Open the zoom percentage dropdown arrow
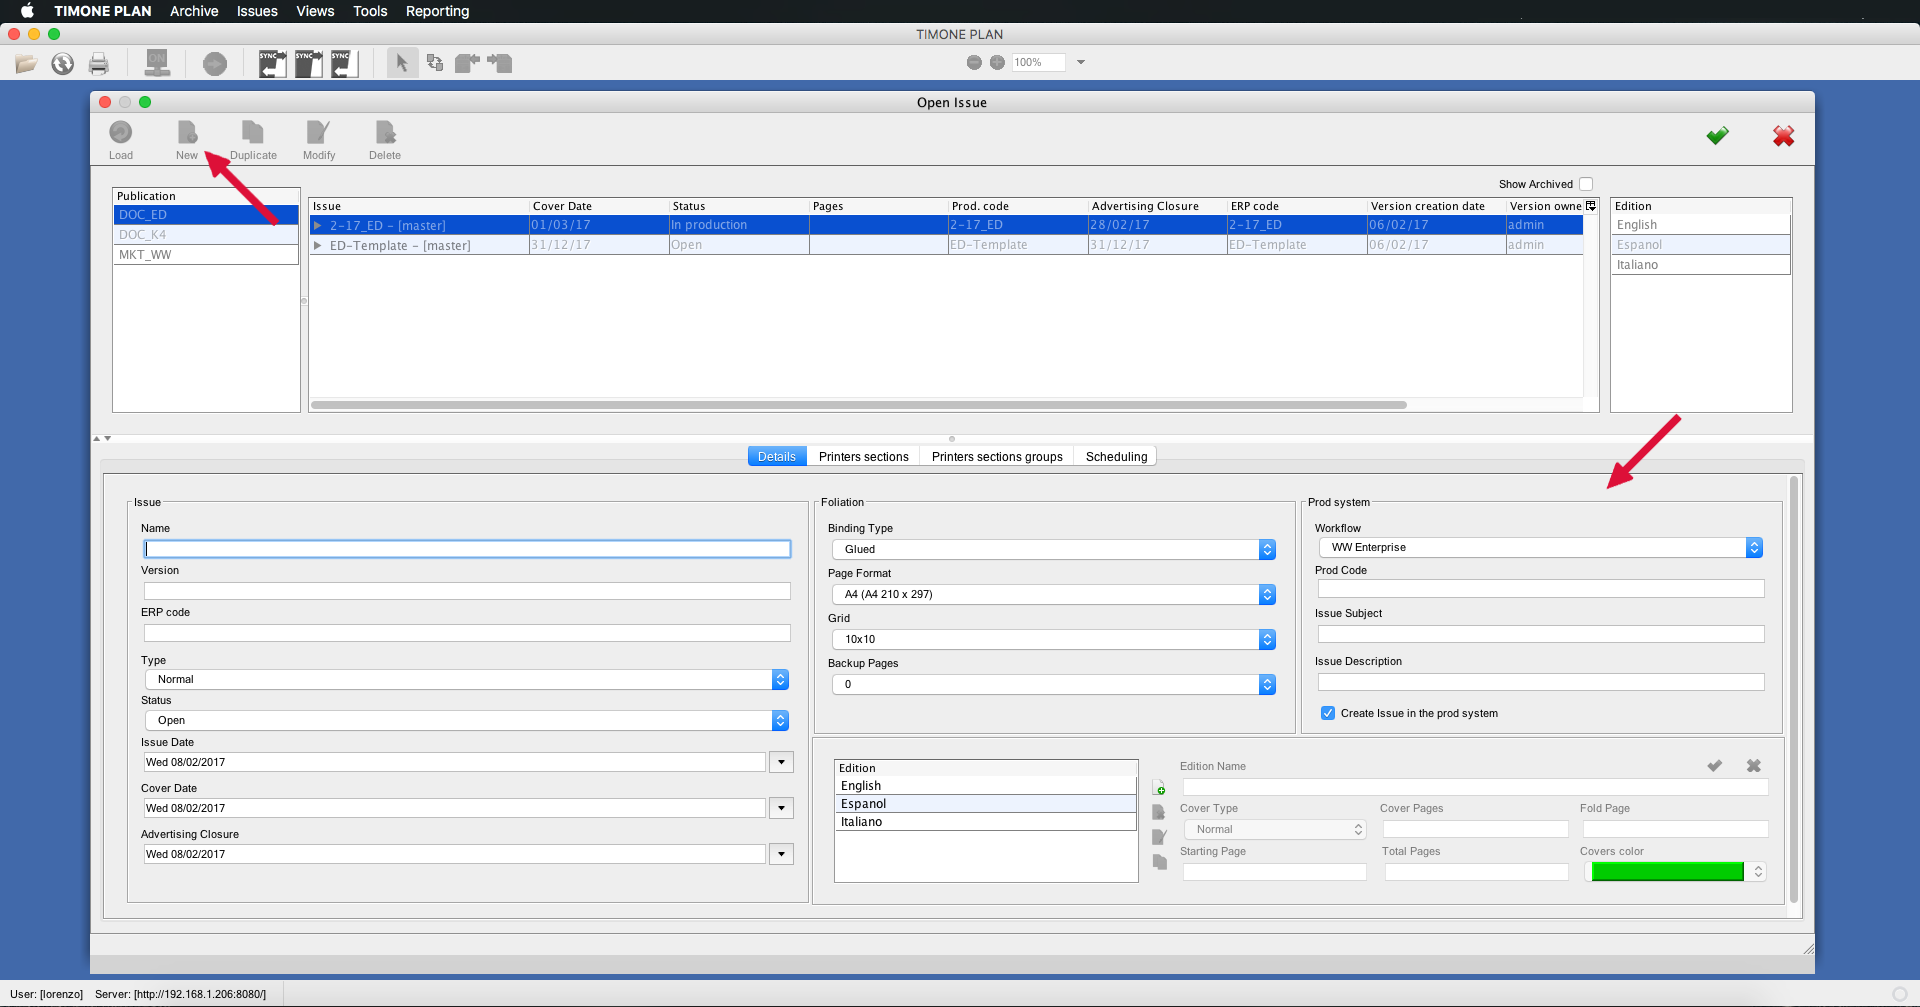This screenshot has height=1007, width=1920. click(1081, 62)
